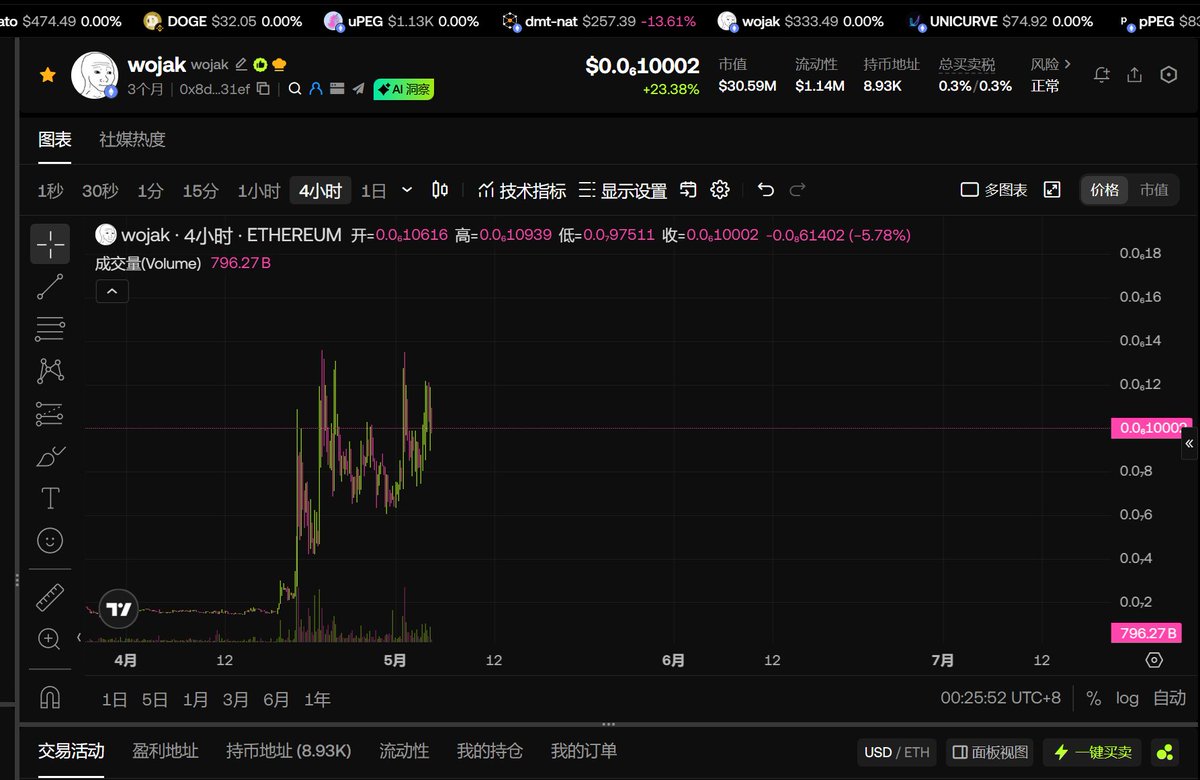Switch chart to 市值 market cap mode
The height and width of the screenshot is (780, 1200).
[1154, 190]
